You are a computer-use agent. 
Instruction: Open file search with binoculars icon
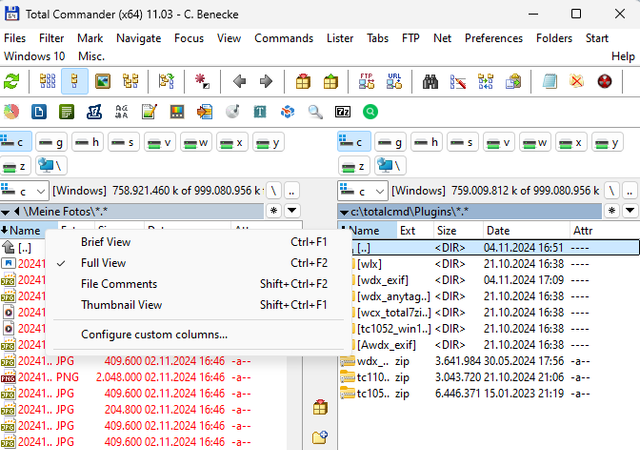click(x=430, y=81)
